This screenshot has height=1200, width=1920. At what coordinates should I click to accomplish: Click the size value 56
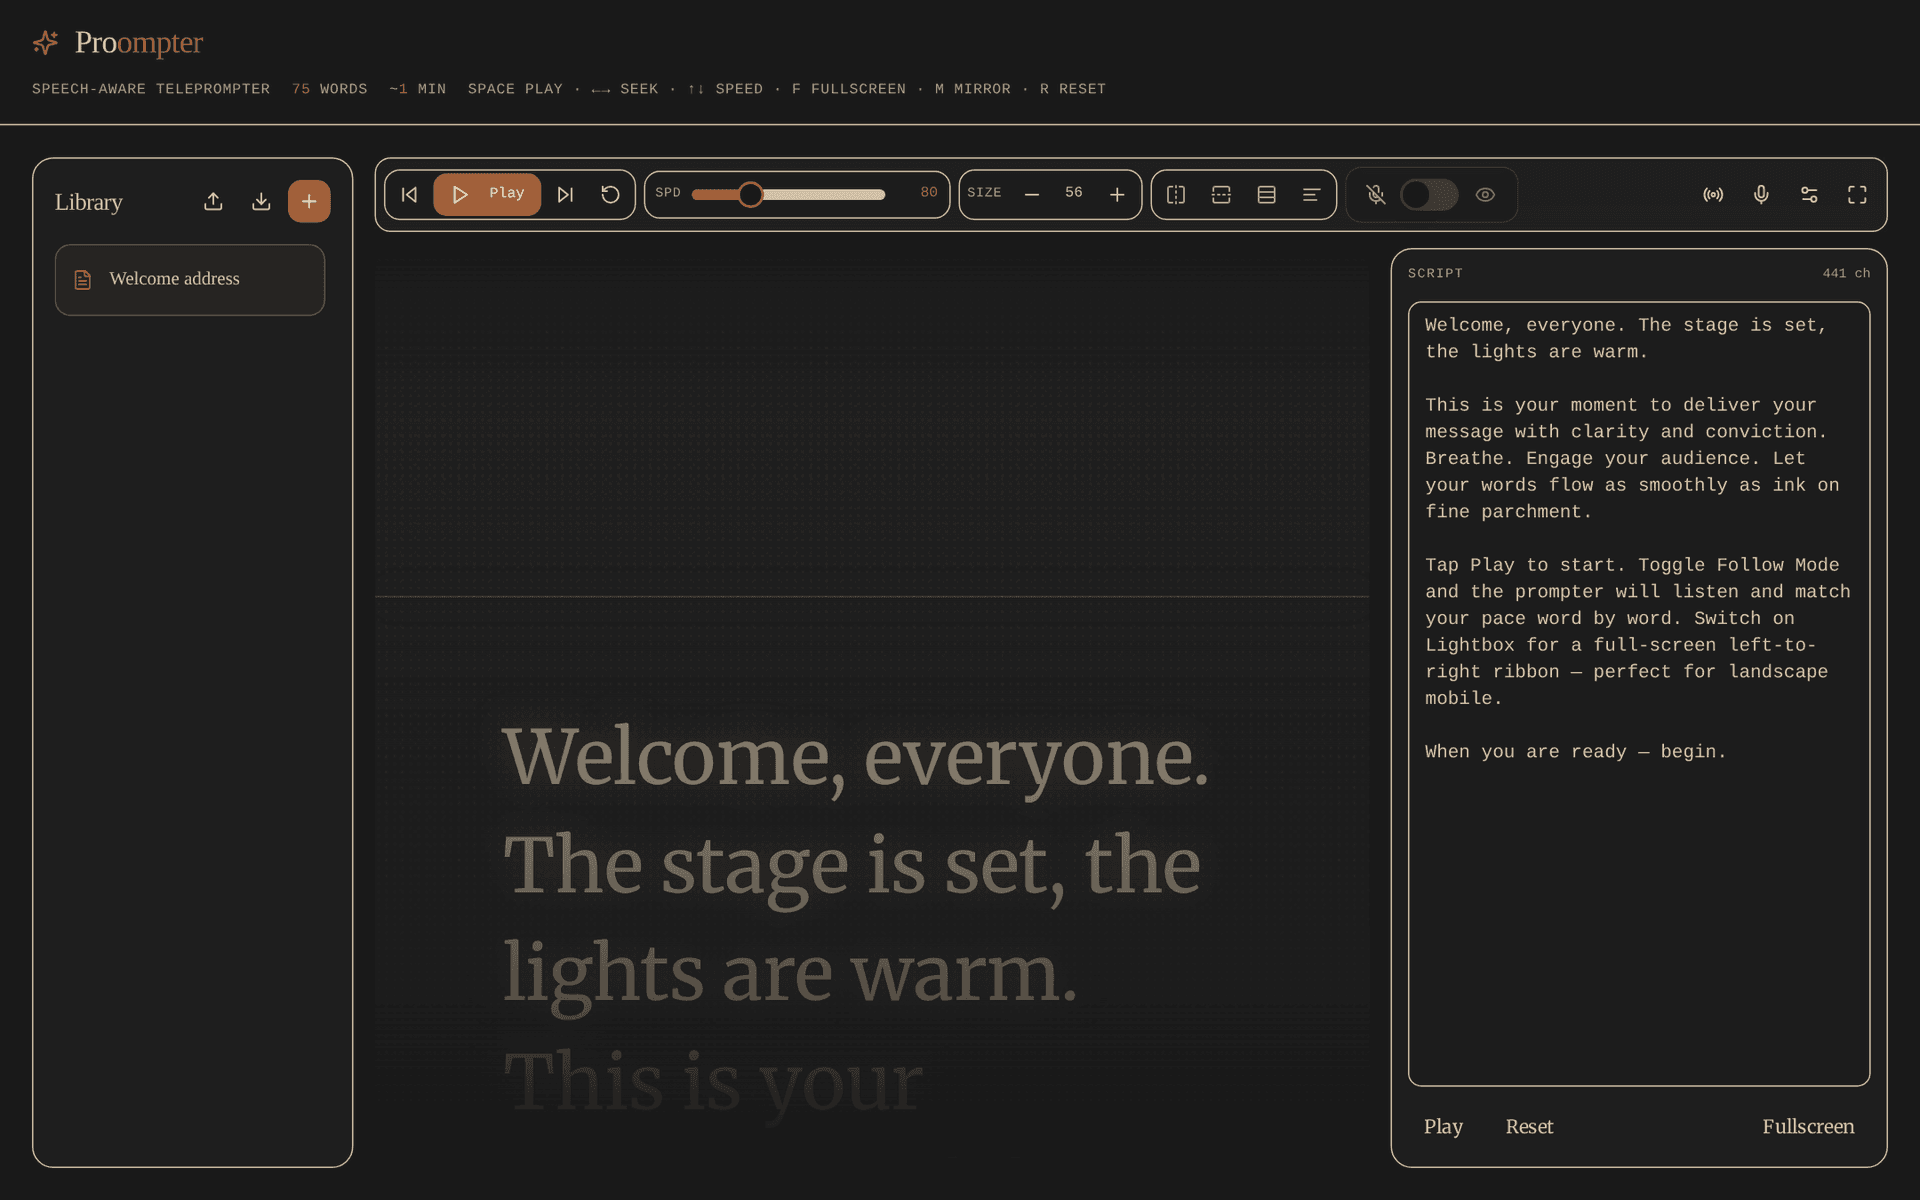[1073, 192]
